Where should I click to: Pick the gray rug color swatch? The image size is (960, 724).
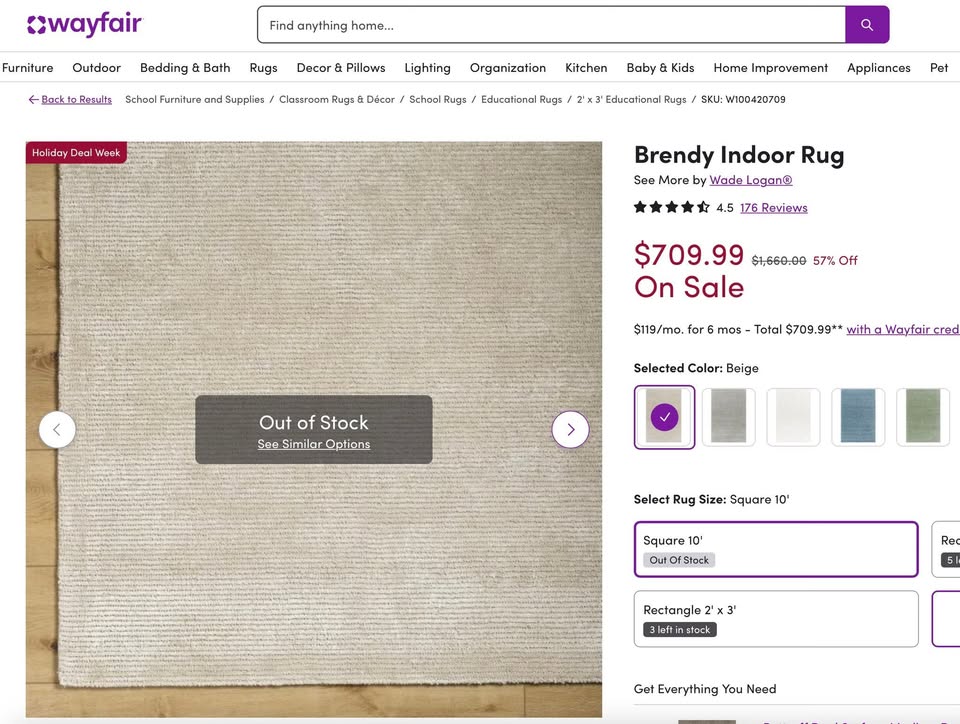click(729, 417)
